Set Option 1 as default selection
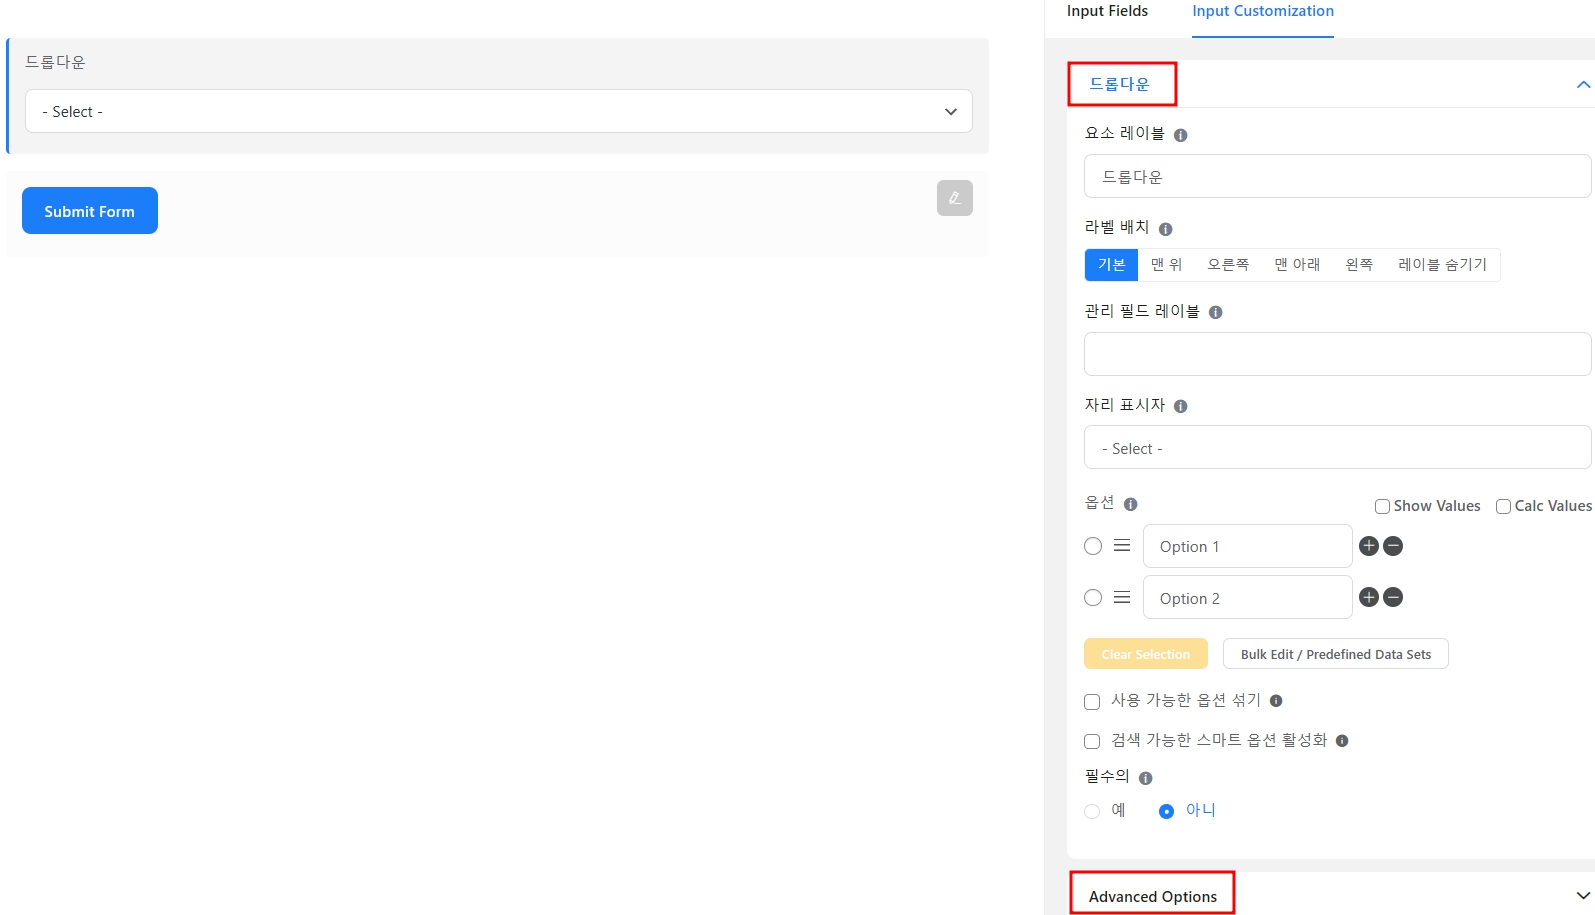Viewport: 1595px width, 915px height. (x=1093, y=546)
